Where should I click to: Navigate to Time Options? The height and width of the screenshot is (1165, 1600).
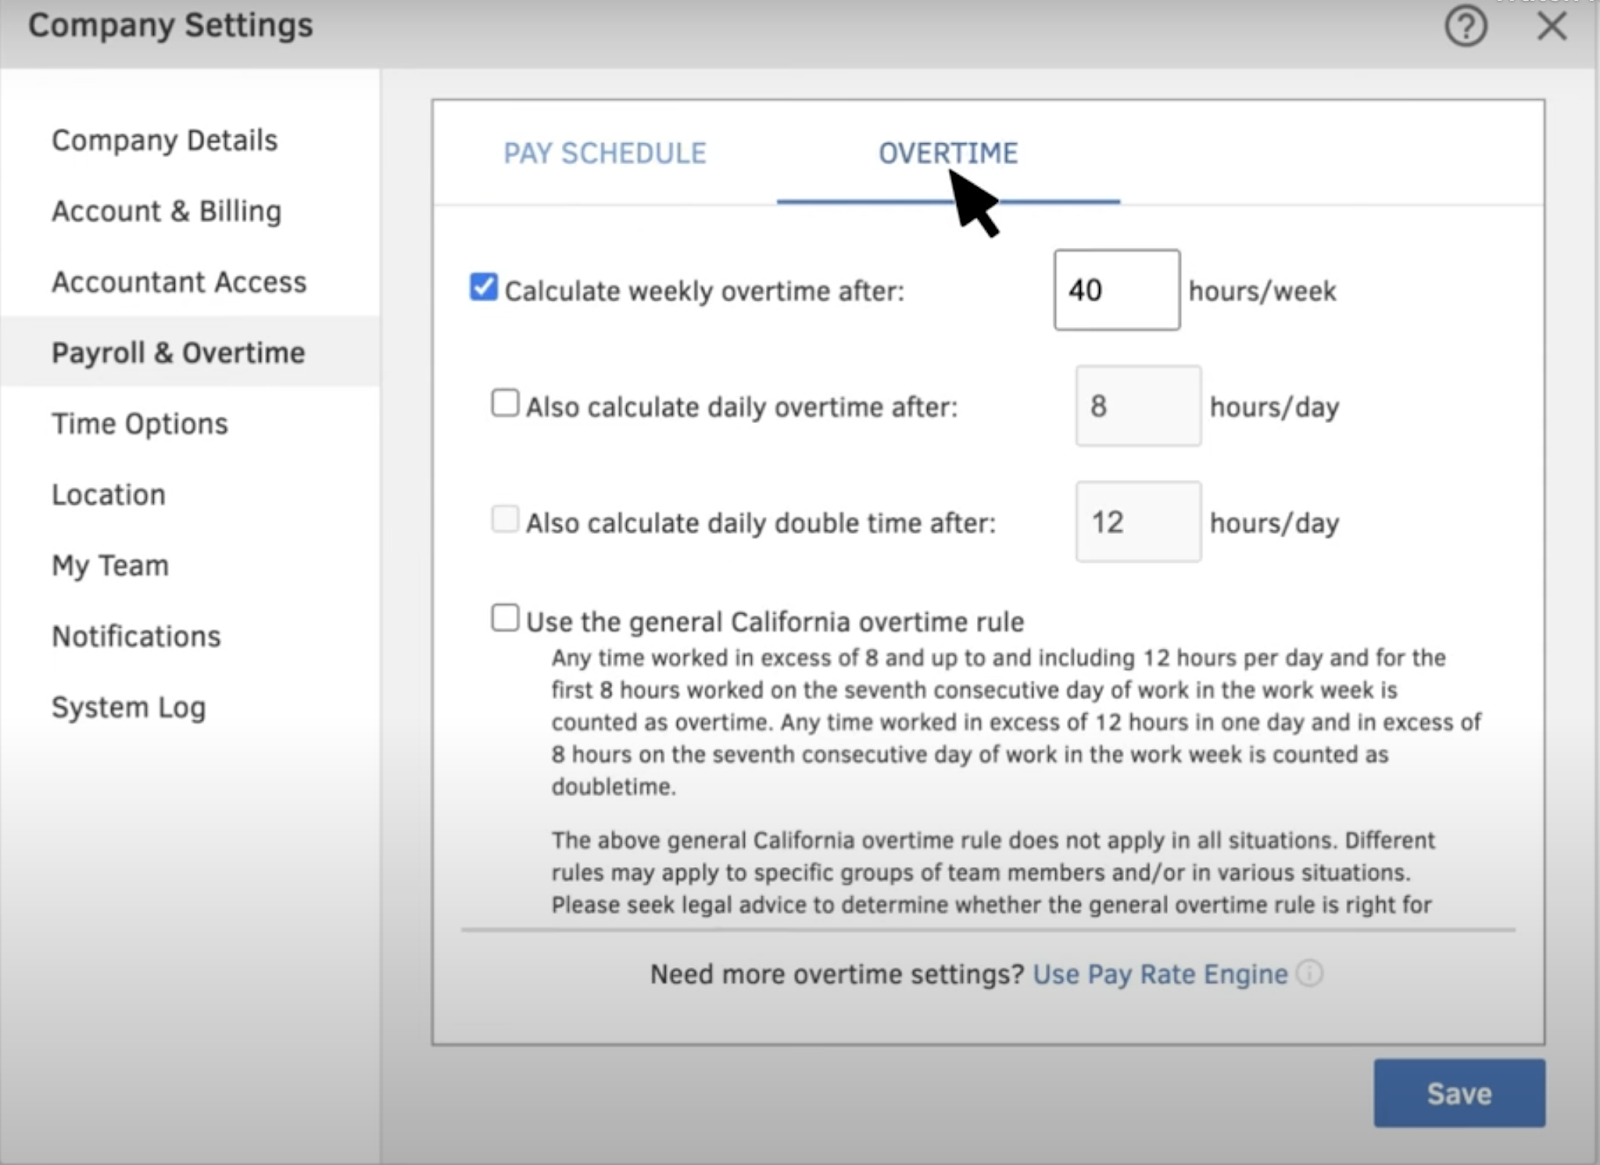click(139, 423)
